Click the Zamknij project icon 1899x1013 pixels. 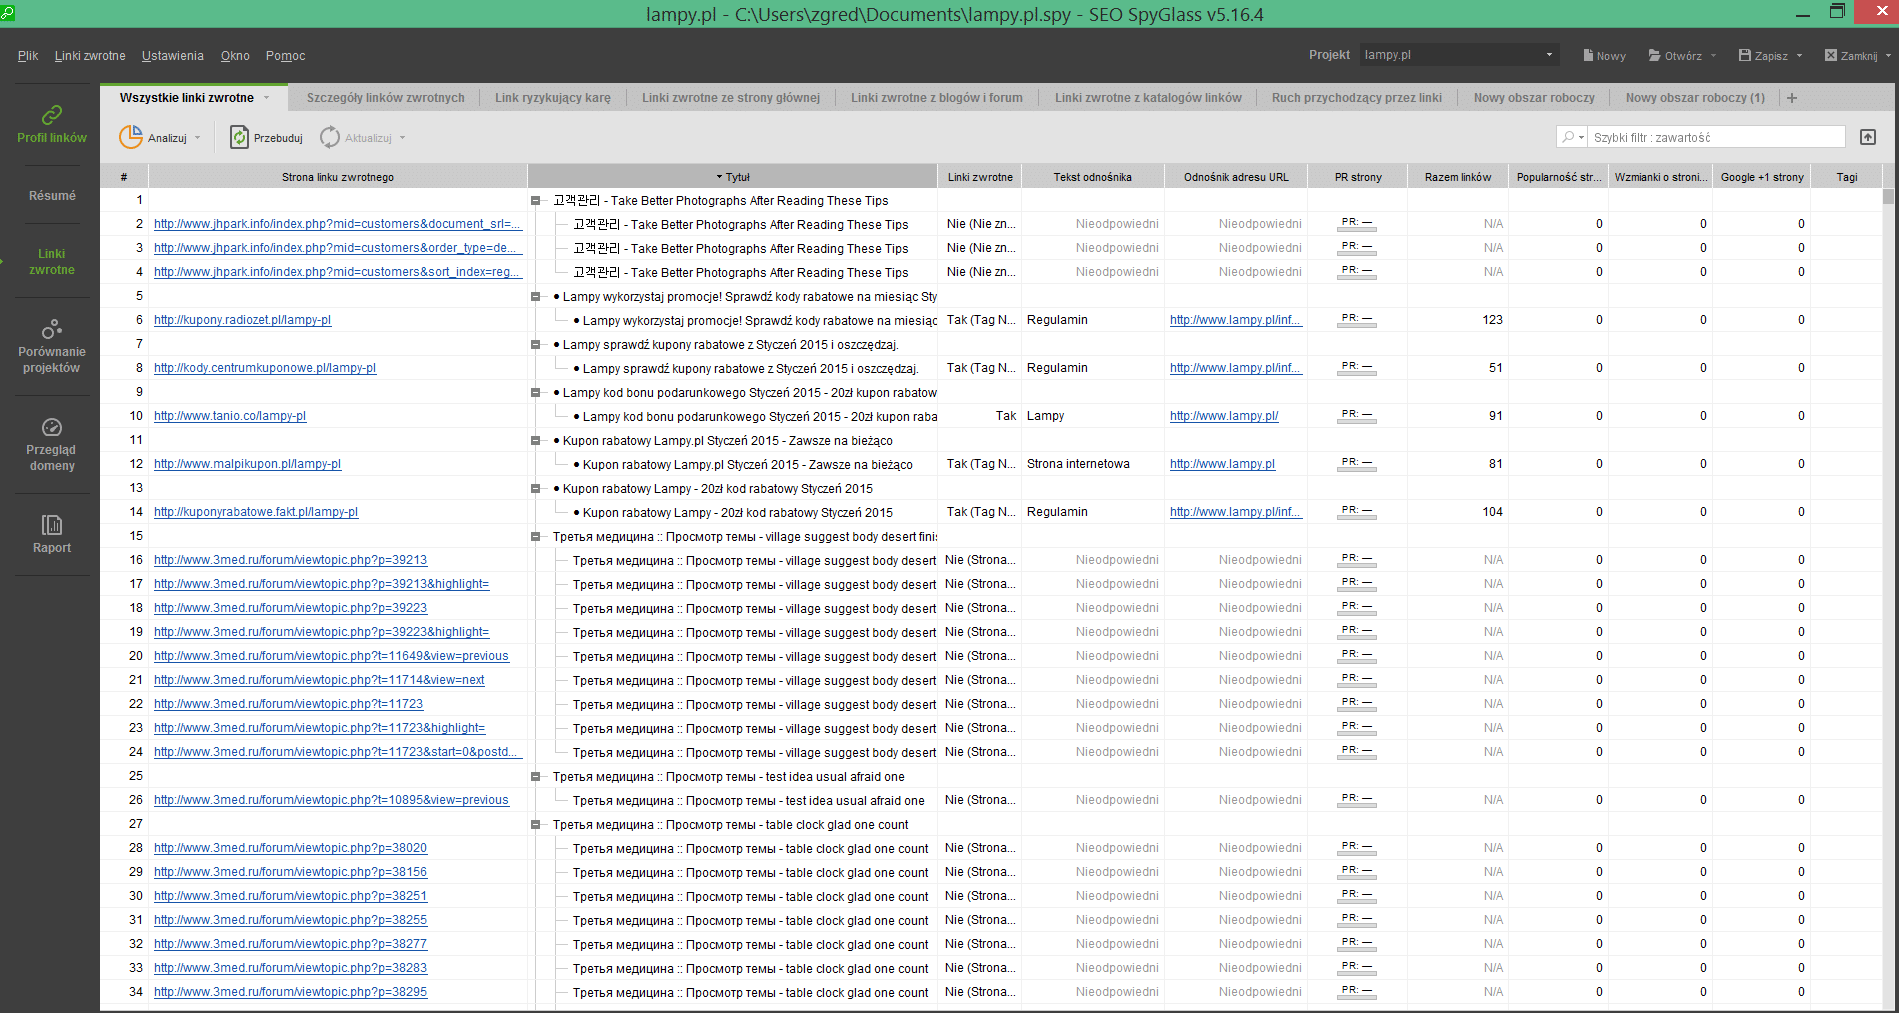(x=1831, y=56)
